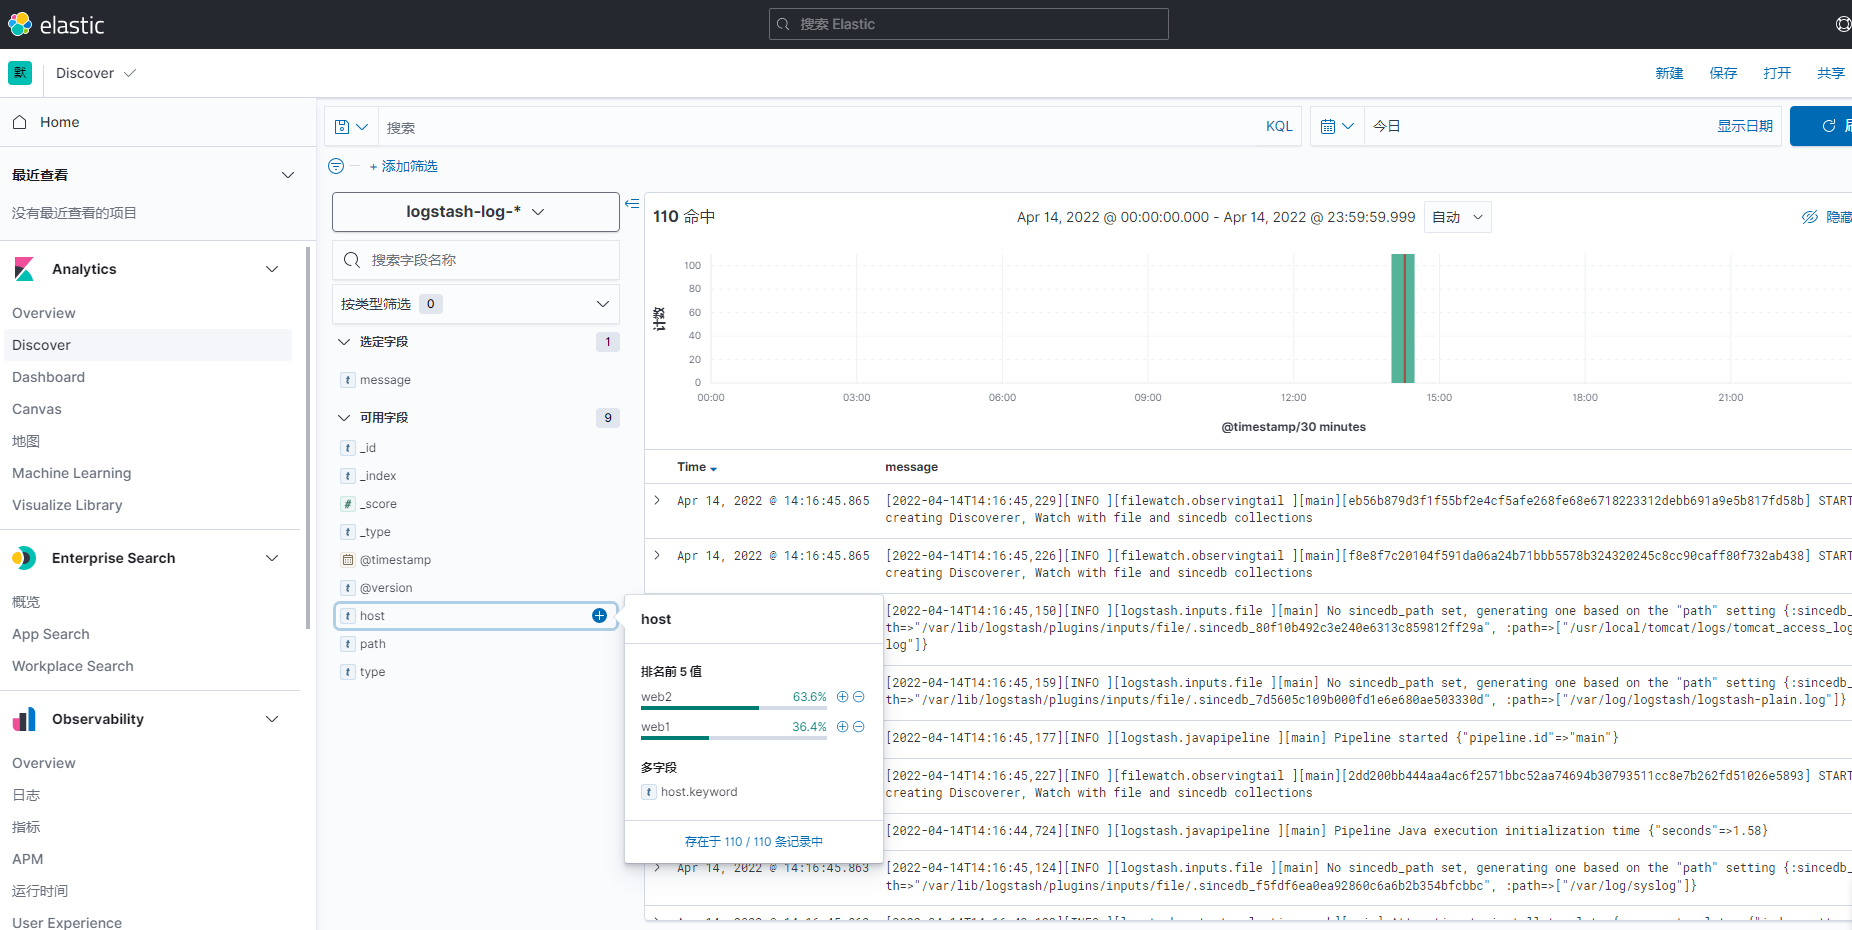Focus the Search Elastic input box

pos(969,24)
